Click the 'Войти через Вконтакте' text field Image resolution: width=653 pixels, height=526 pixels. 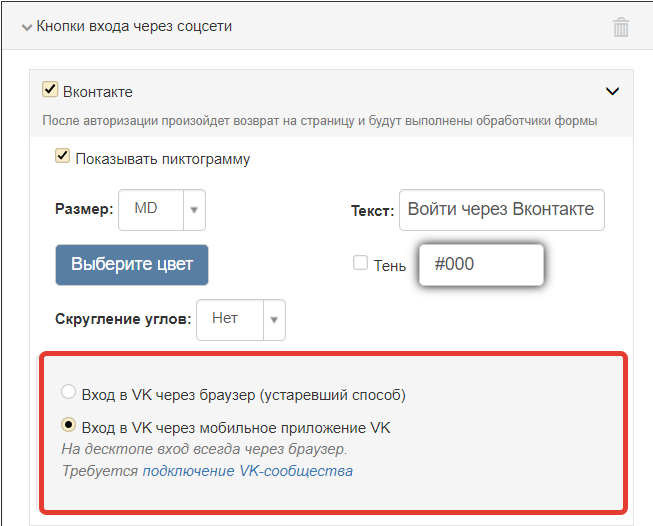(x=502, y=210)
